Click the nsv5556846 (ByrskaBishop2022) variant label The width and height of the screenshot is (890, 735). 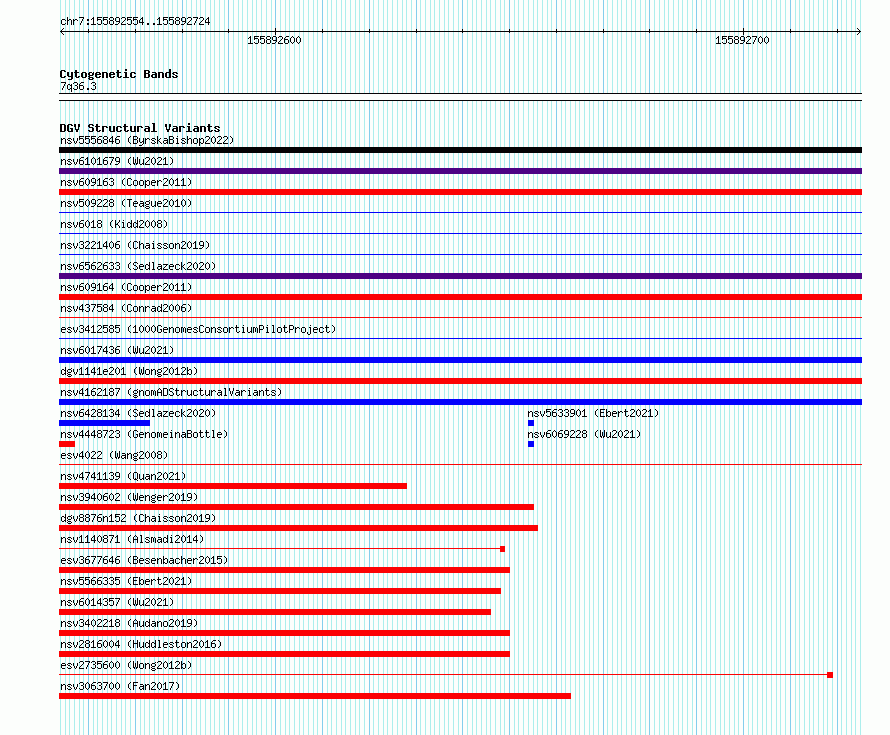pyautogui.click(x=147, y=140)
